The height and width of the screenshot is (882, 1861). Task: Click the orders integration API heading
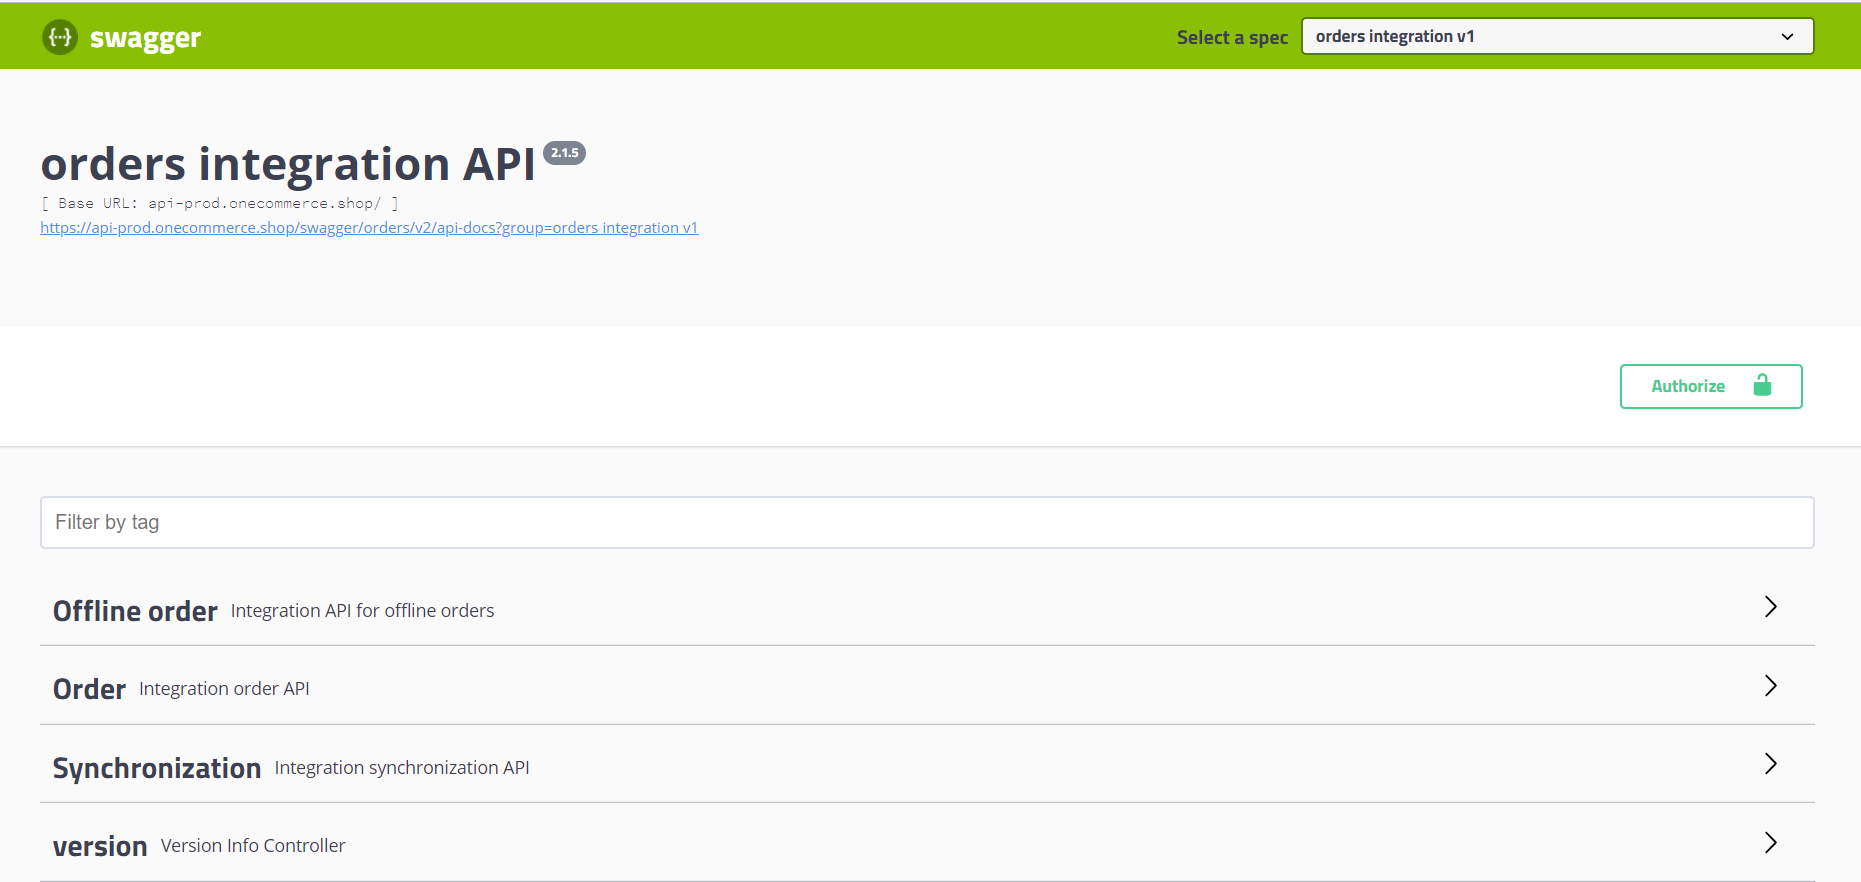point(288,164)
